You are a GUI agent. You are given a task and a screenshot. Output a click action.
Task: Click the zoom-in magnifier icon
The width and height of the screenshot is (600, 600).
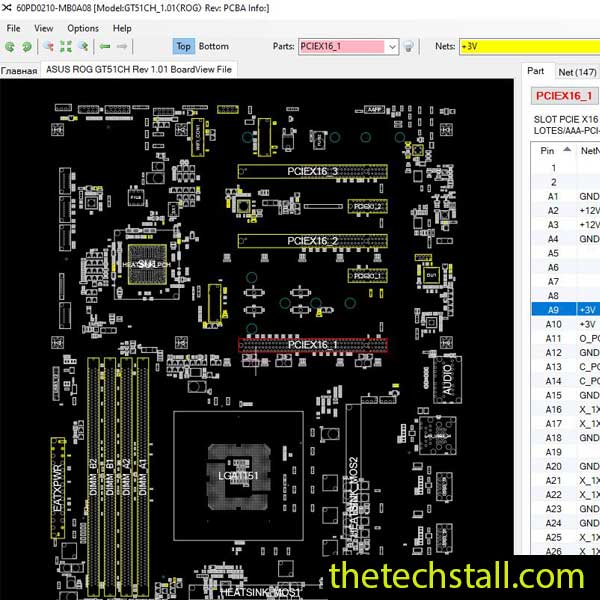(83, 47)
